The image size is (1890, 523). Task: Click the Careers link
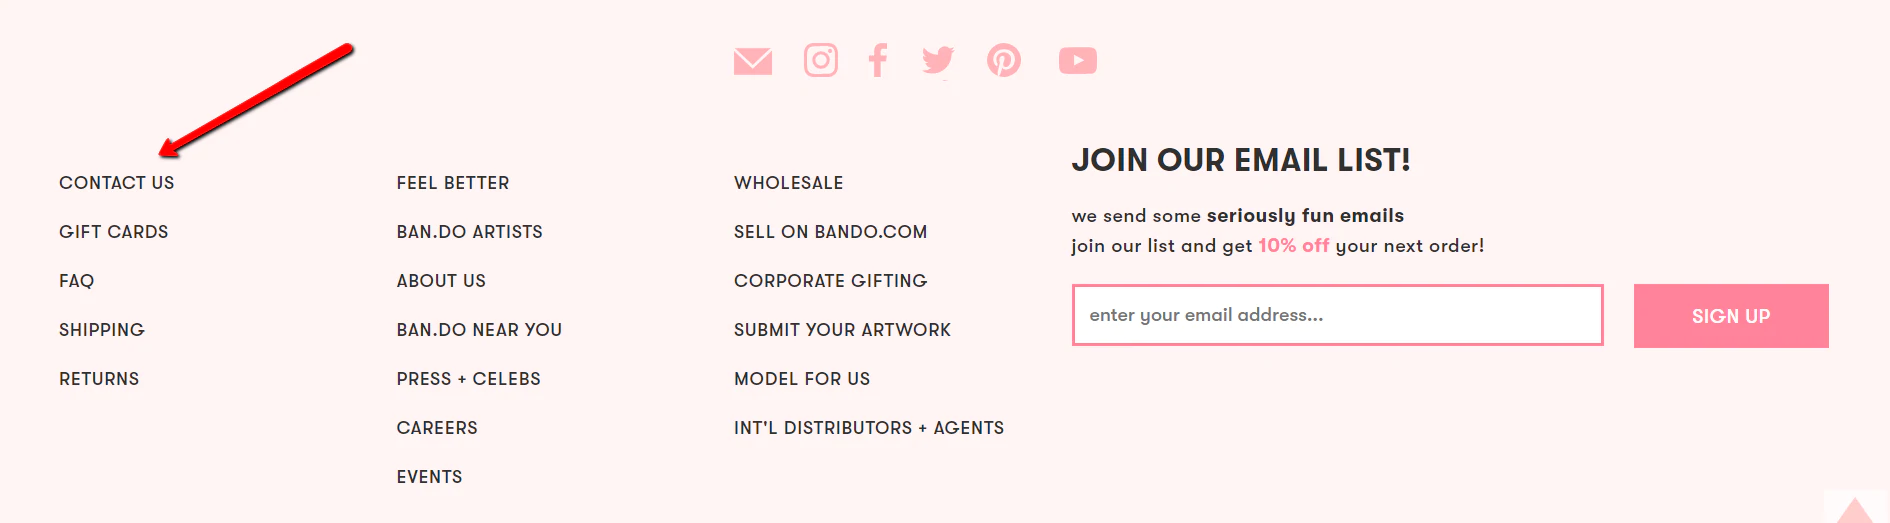[x=436, y=428]
